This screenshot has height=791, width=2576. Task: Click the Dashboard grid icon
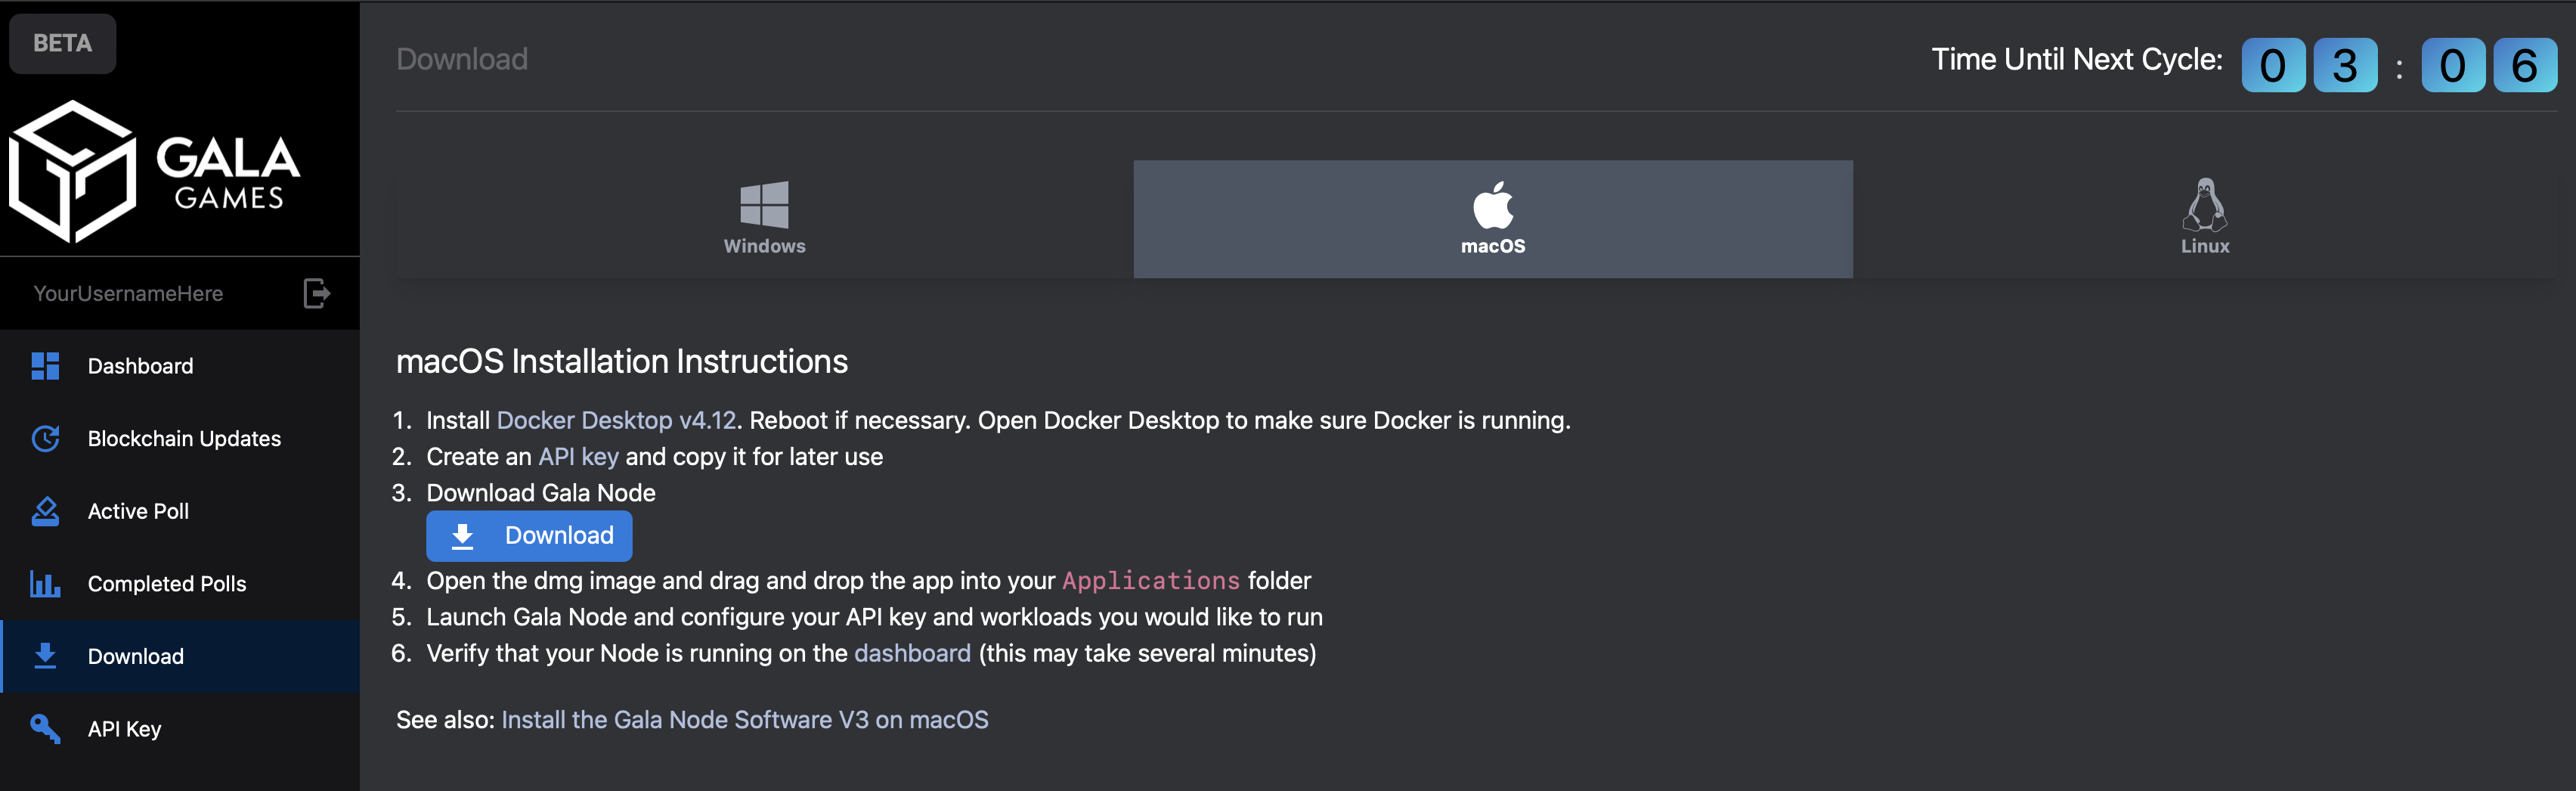[45, 366]
